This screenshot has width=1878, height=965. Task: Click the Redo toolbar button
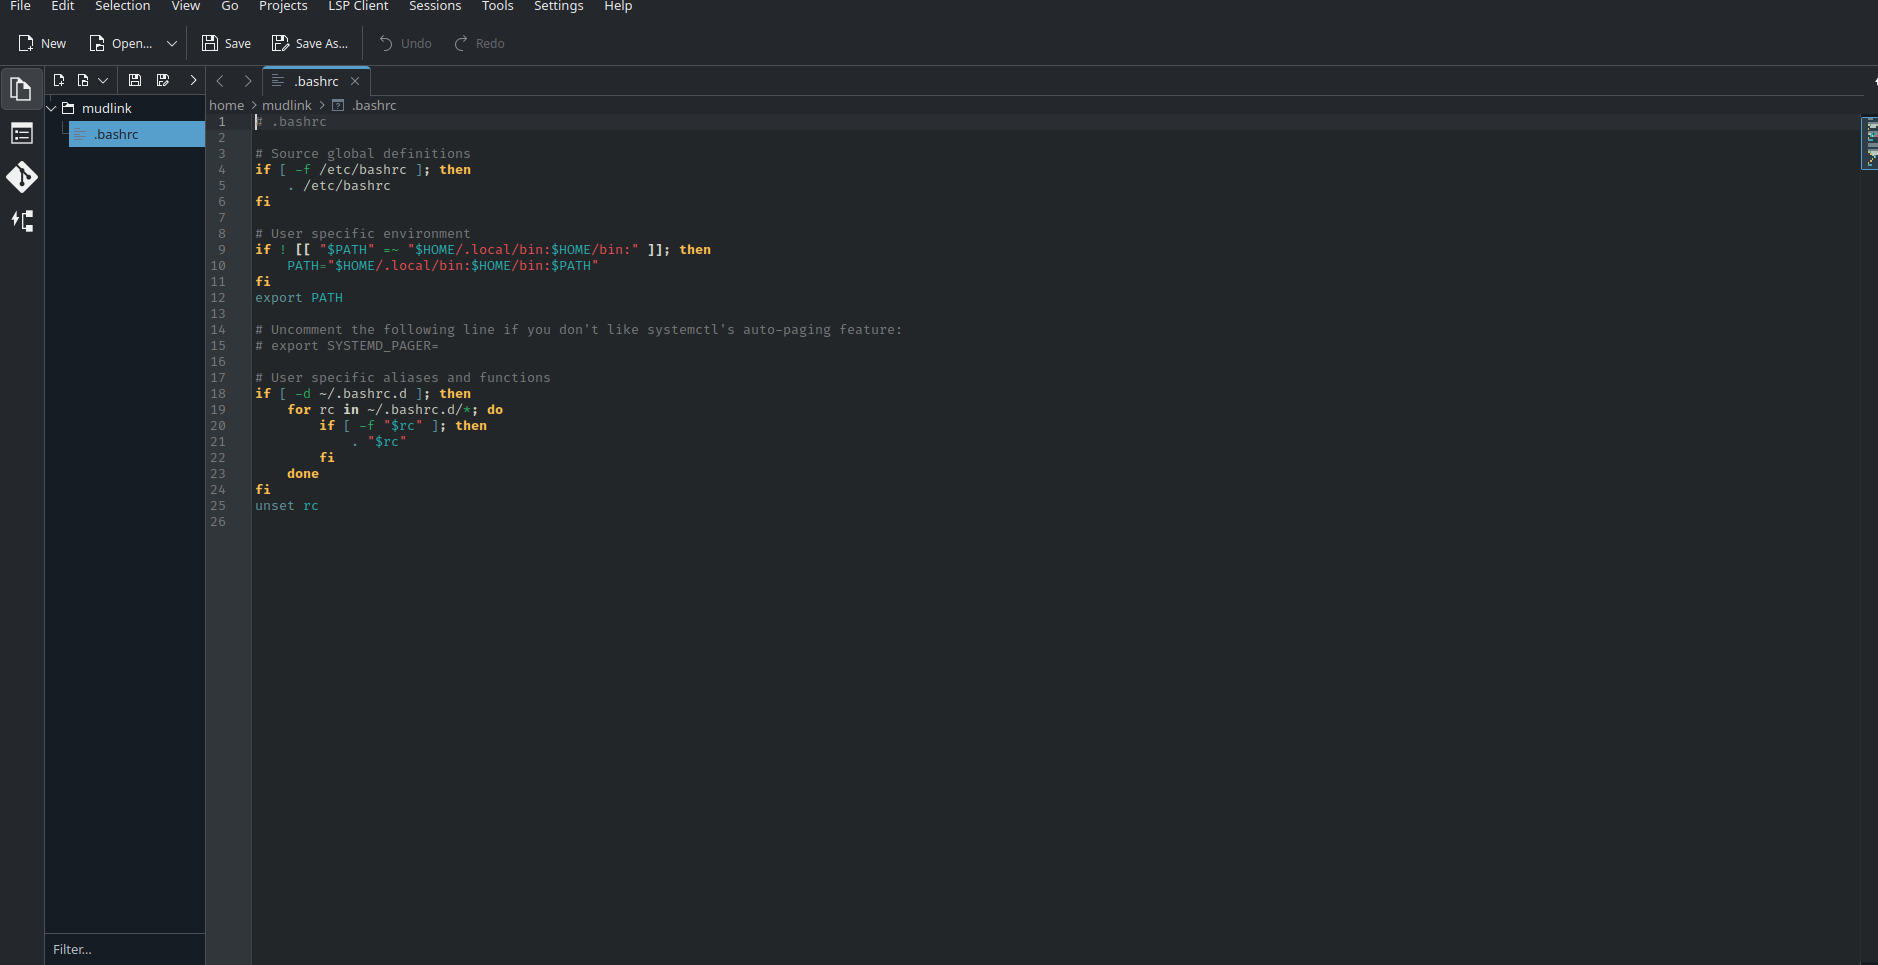tap(480, 44)
